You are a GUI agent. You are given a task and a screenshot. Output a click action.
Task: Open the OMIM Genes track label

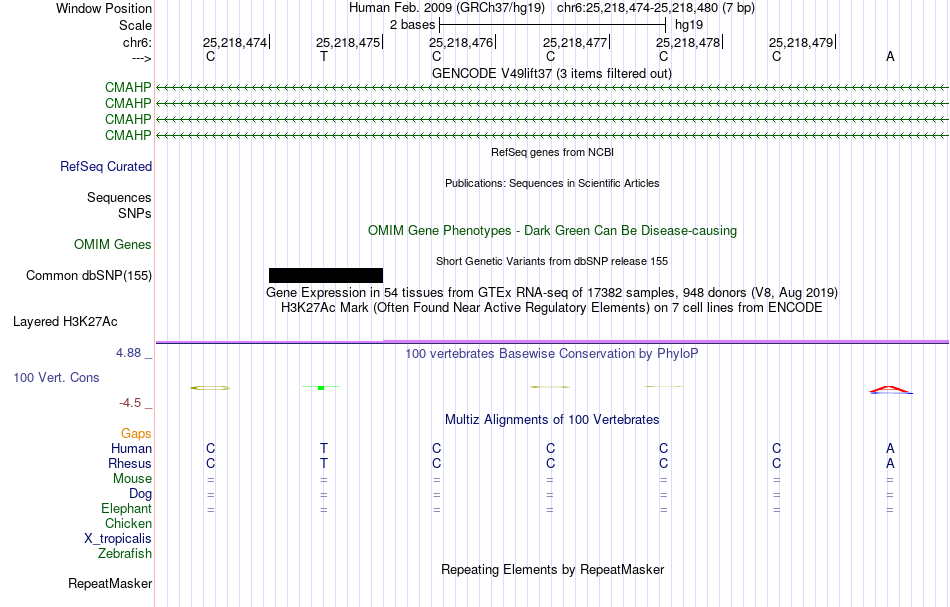point(113,244)
